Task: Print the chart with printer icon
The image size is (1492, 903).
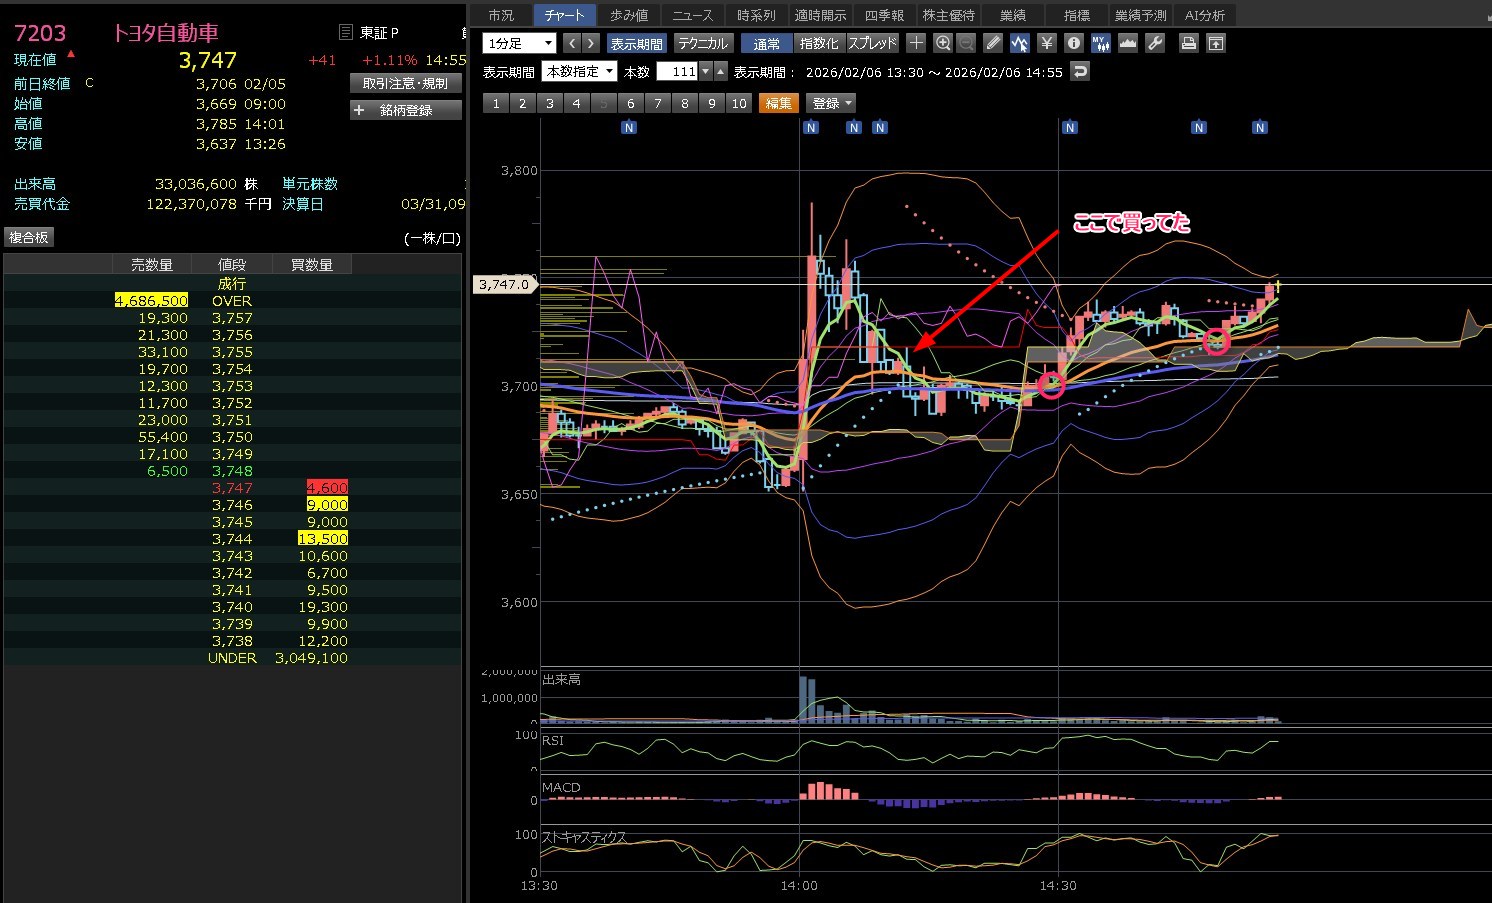Action: click(x=1188, y=43)
